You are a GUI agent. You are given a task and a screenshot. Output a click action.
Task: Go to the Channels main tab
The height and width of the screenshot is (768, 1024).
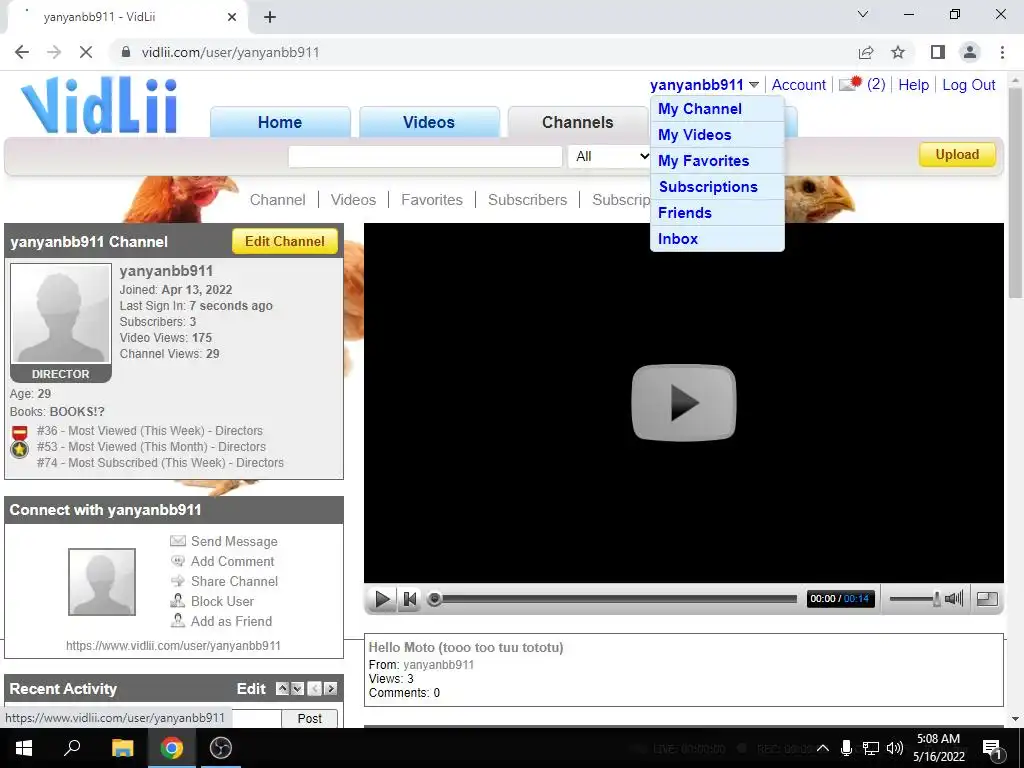[577, 122]
